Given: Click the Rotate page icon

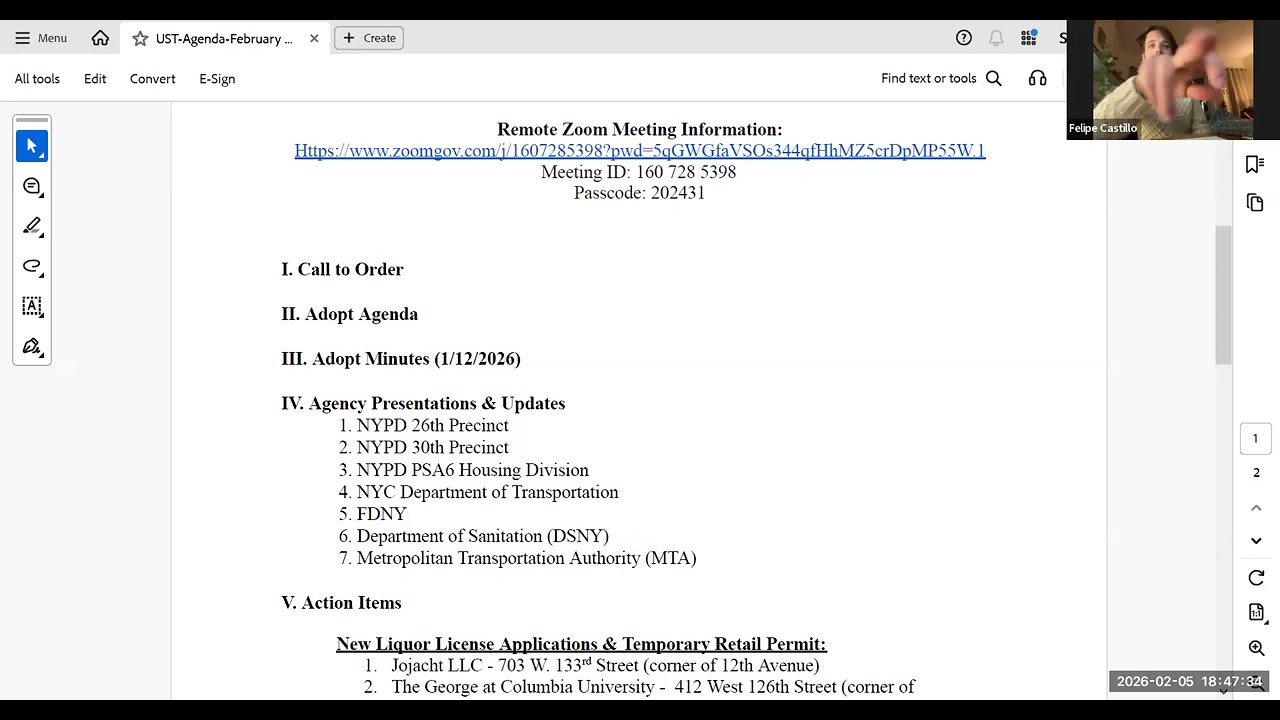Looking at the screenshot, I should click(1256, 578).
